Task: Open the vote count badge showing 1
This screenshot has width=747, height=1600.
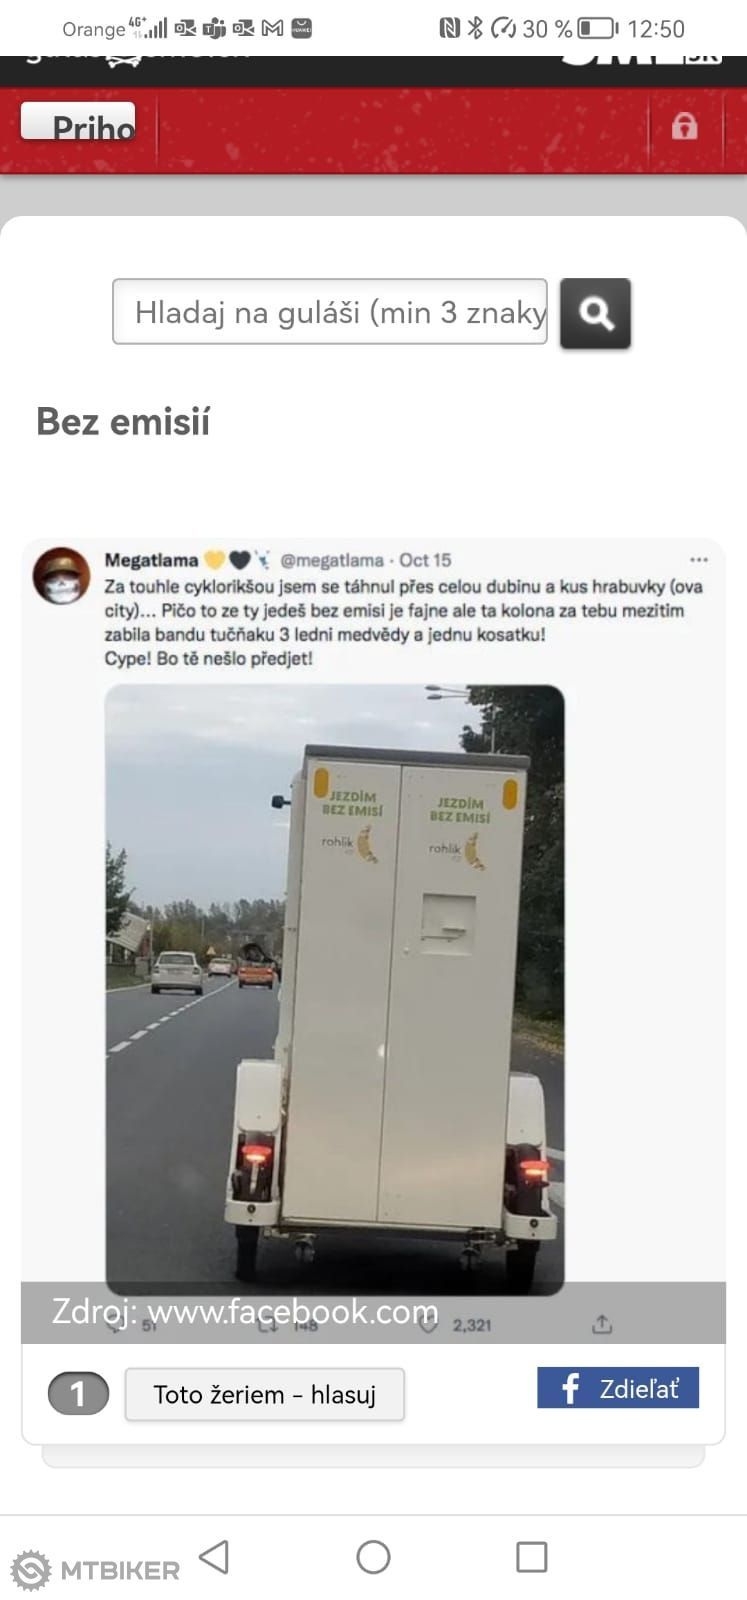Action: tap(78, 1394)
